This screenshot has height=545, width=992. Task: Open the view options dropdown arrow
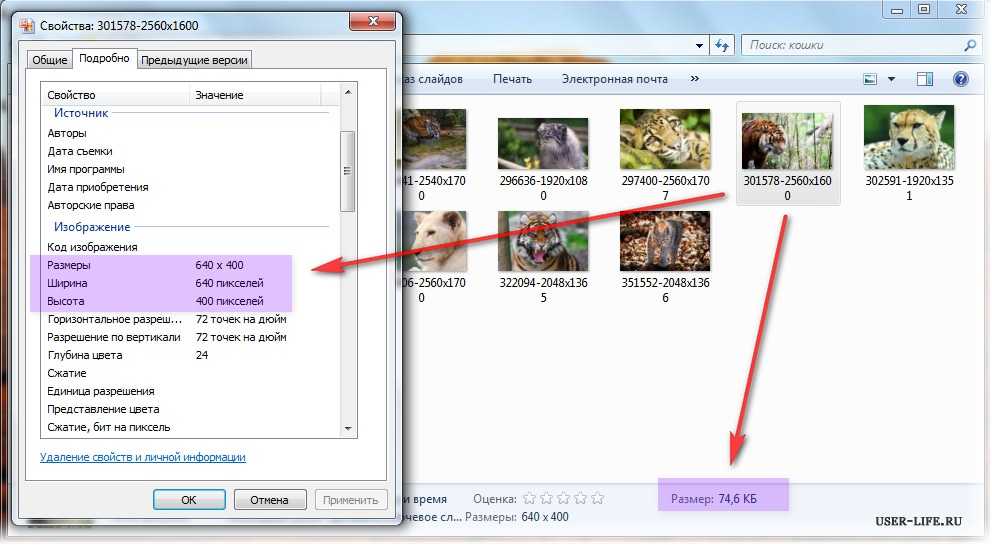pyautogui.click(x=891, y=80)
